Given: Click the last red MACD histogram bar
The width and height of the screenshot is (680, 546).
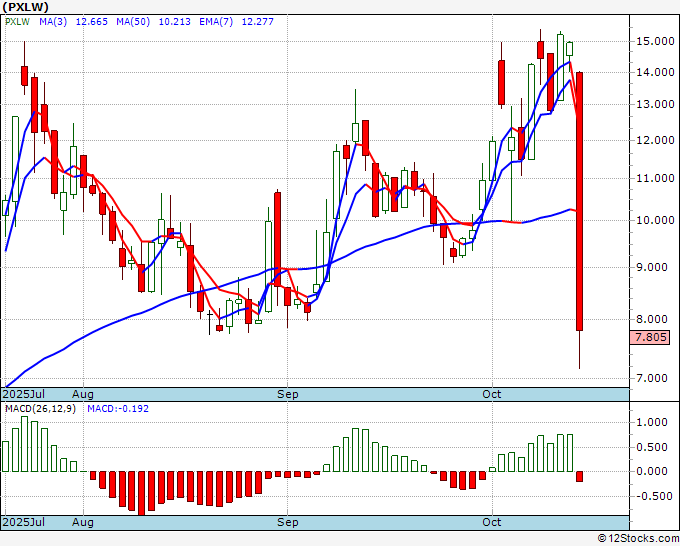Looking at the screenshot, I should pos(579,476).
